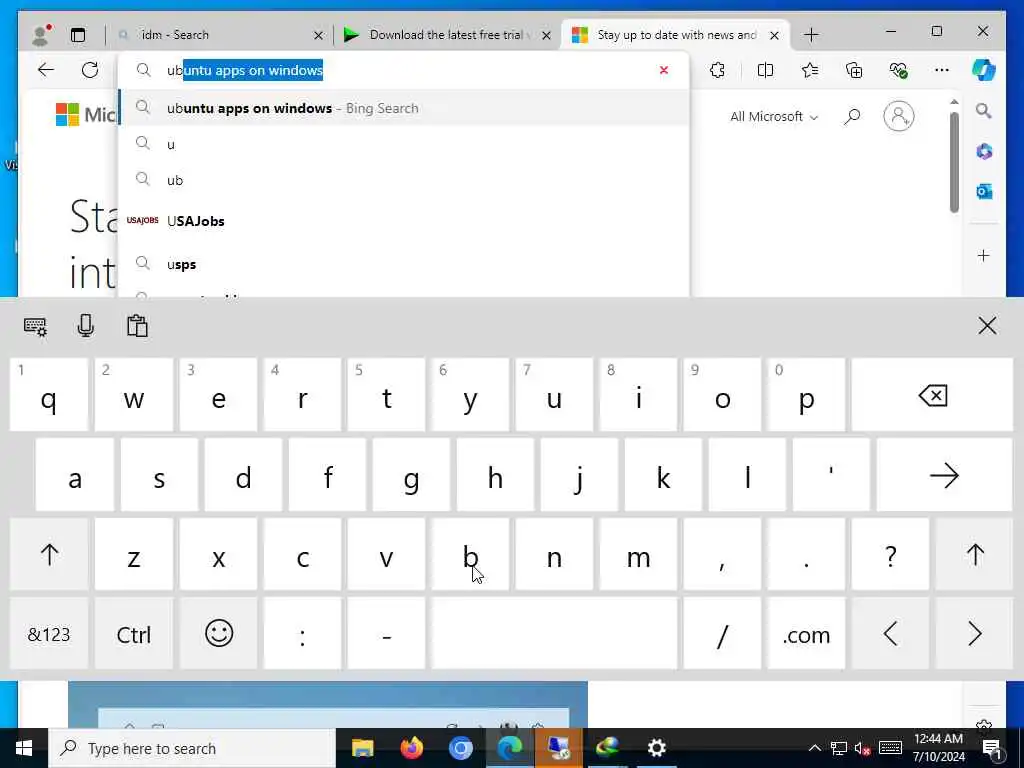Screen dimensions: 1024x768
Task: Open a new tab with plus button
Action: click(811, 35)
